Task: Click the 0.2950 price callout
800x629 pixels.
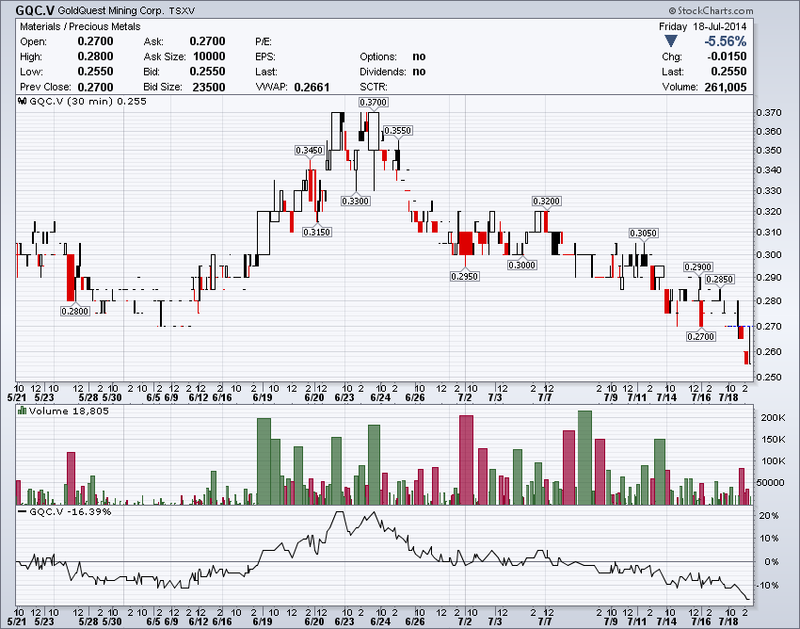Action: tap(464, 276)
